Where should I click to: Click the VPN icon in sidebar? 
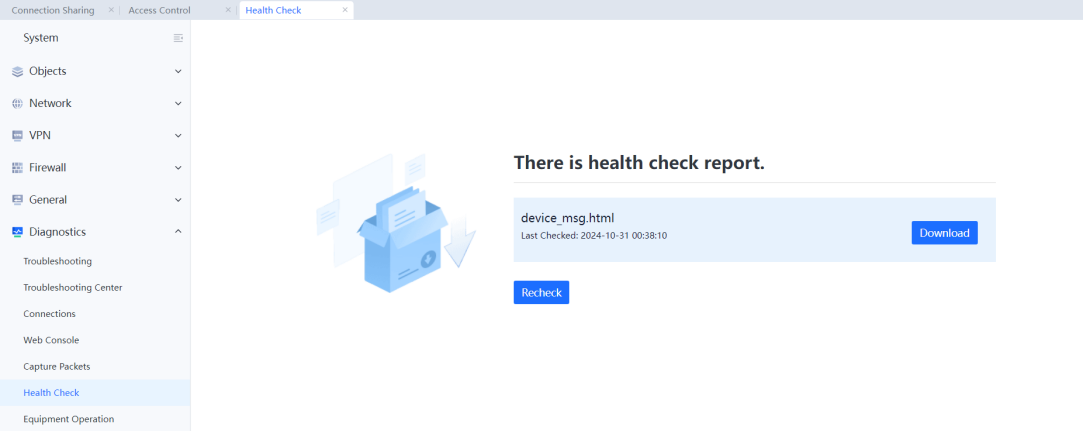(17, 136)
